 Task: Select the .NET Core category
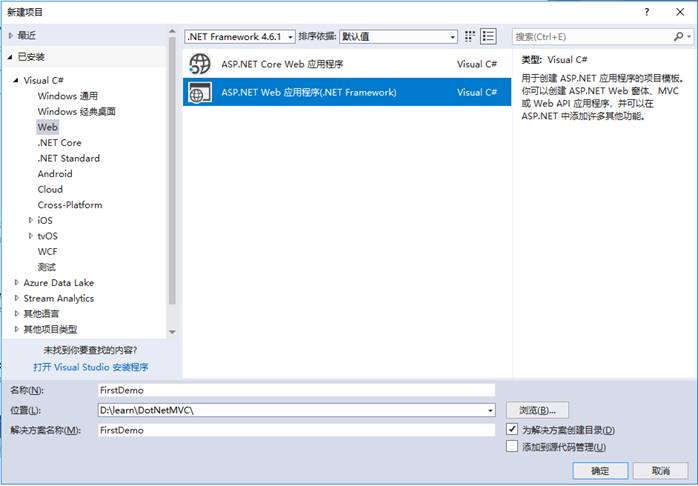point(59,142)
